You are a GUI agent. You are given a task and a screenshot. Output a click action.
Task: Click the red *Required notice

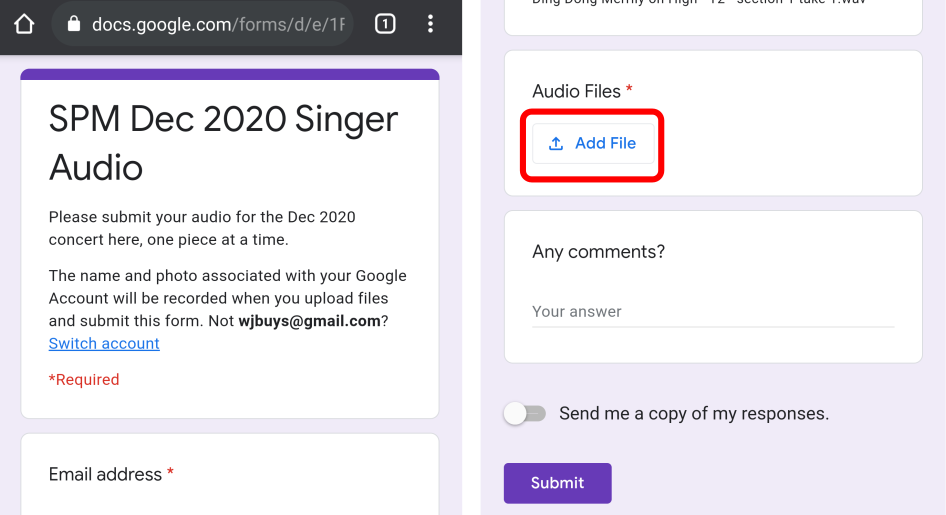coord(84,380)
